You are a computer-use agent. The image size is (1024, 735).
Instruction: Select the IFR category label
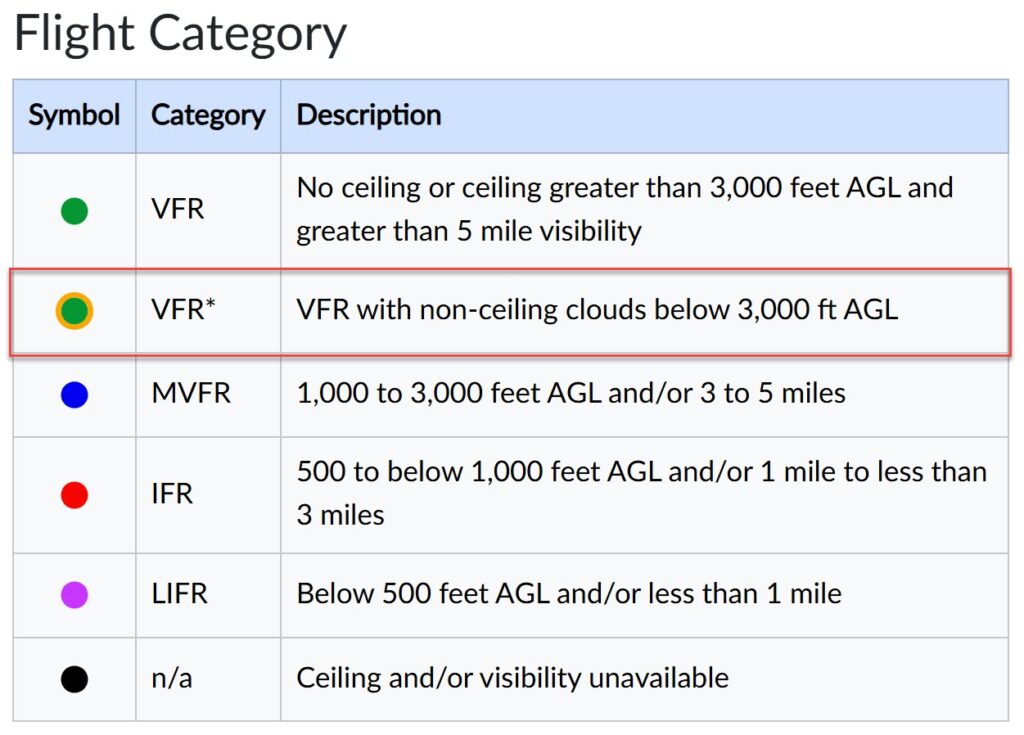[x=172, y=494]
